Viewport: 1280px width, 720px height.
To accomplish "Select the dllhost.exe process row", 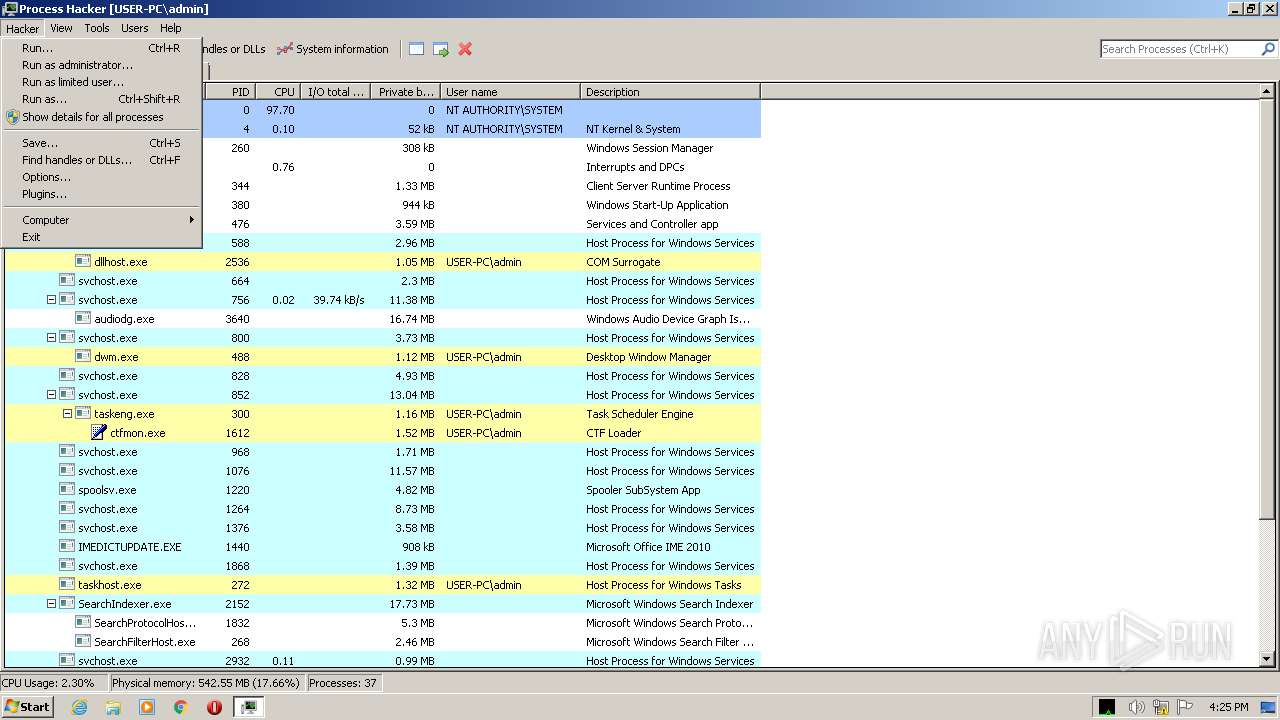I will click(x=383, y=262).
